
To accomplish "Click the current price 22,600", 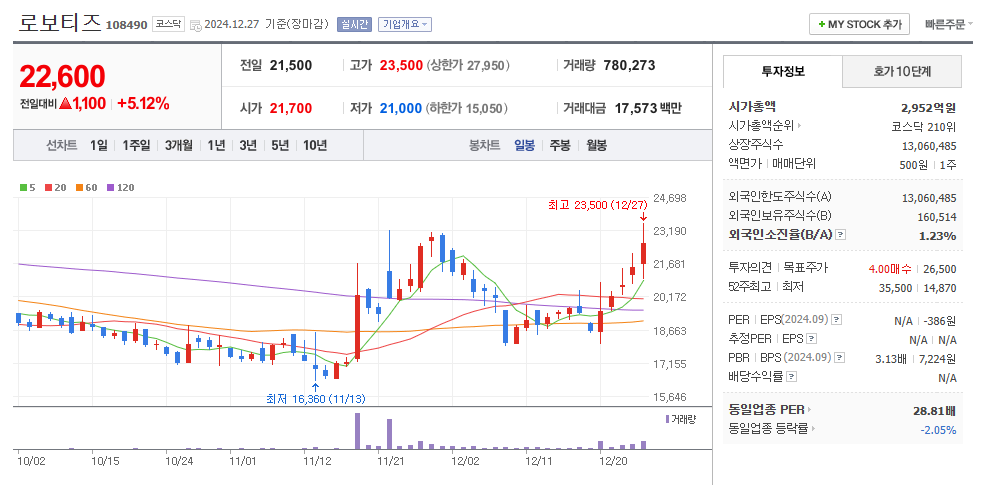I will click(x=62, y=76).
